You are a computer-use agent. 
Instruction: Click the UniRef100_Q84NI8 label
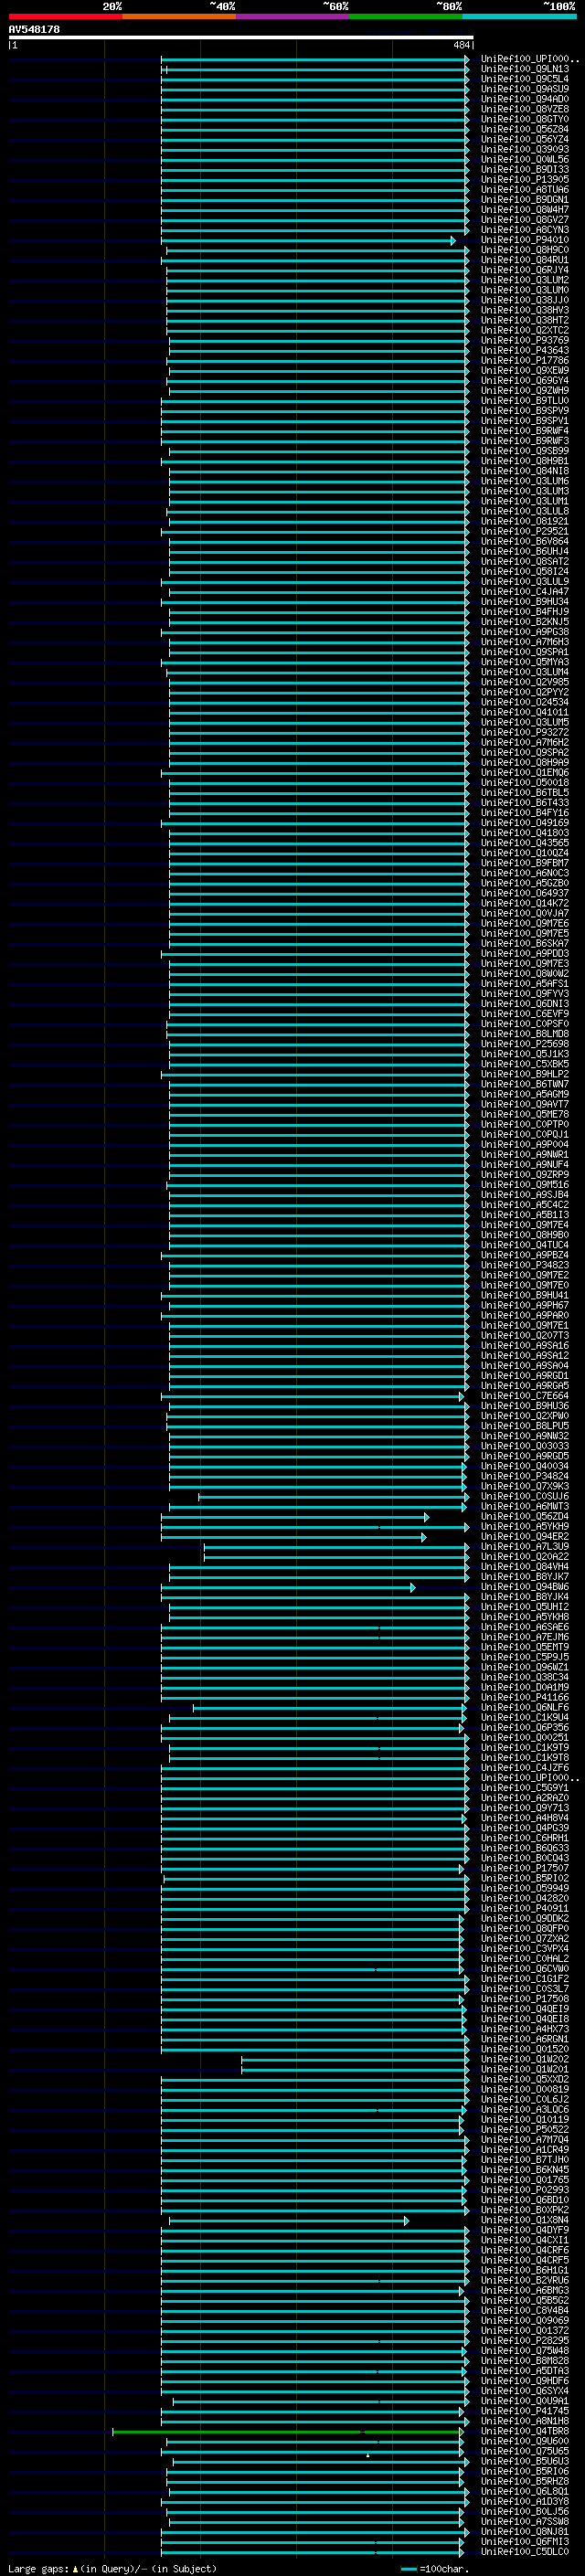(524, 471)
